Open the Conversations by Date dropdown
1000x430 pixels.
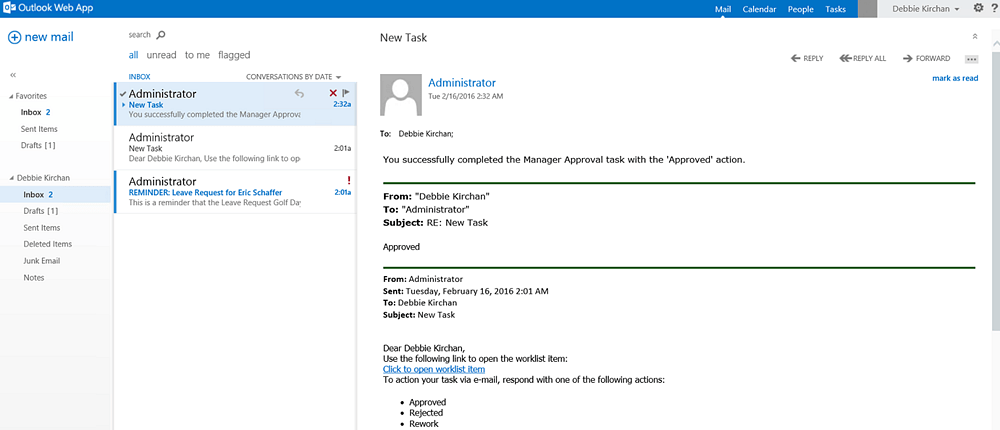(x=294, y=77)
